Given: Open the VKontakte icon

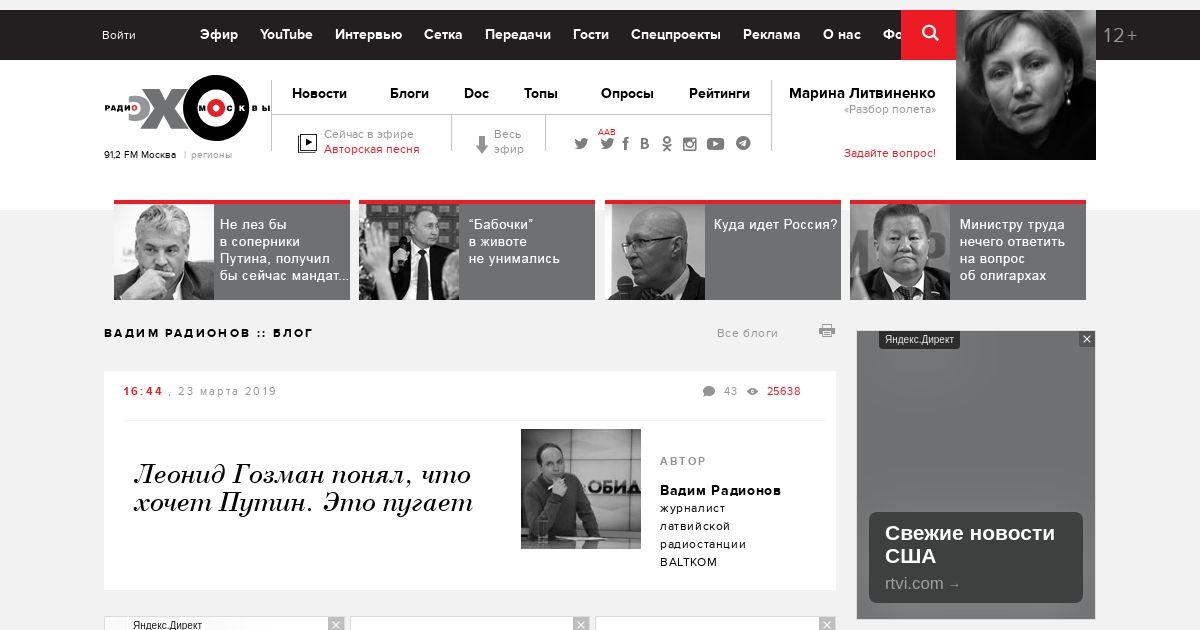Looking at the screenshot, I should click(644, 144).
